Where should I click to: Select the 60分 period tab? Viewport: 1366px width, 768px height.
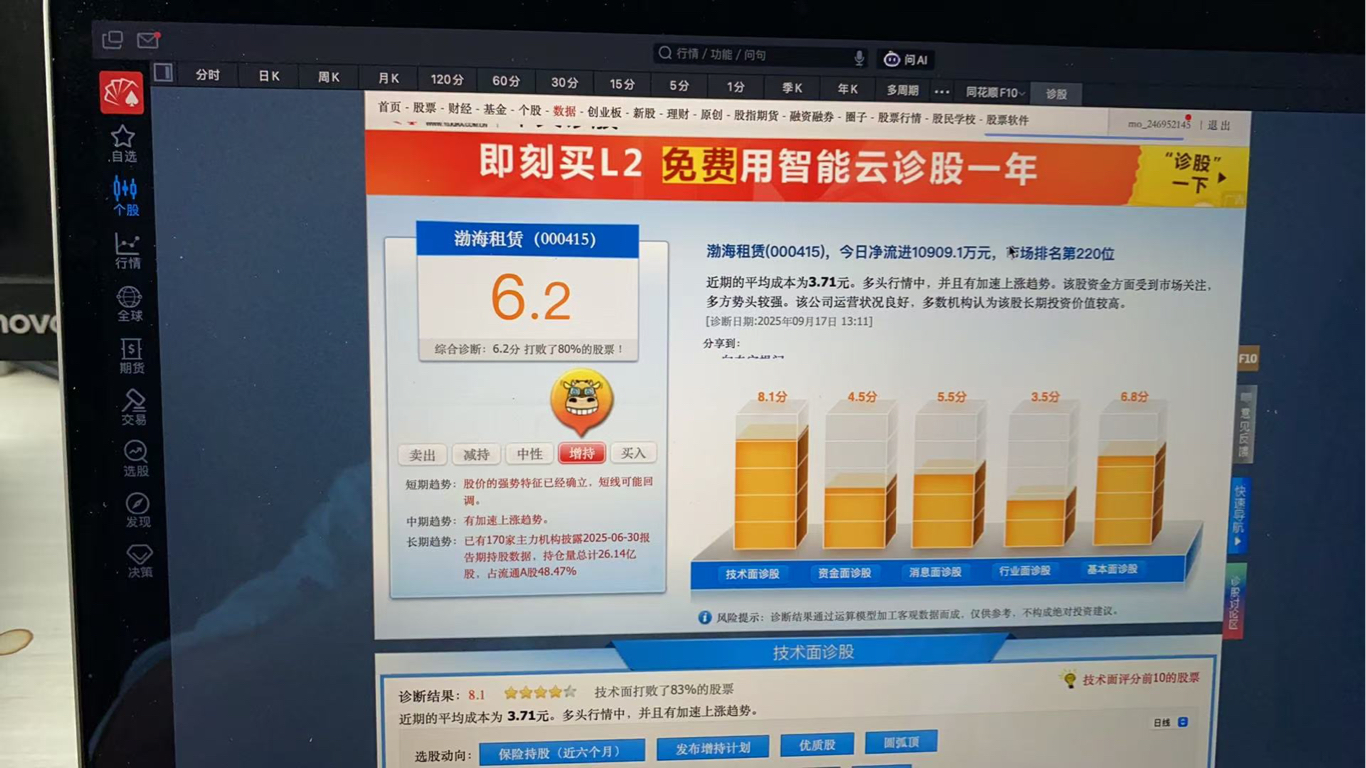point(506,80)
